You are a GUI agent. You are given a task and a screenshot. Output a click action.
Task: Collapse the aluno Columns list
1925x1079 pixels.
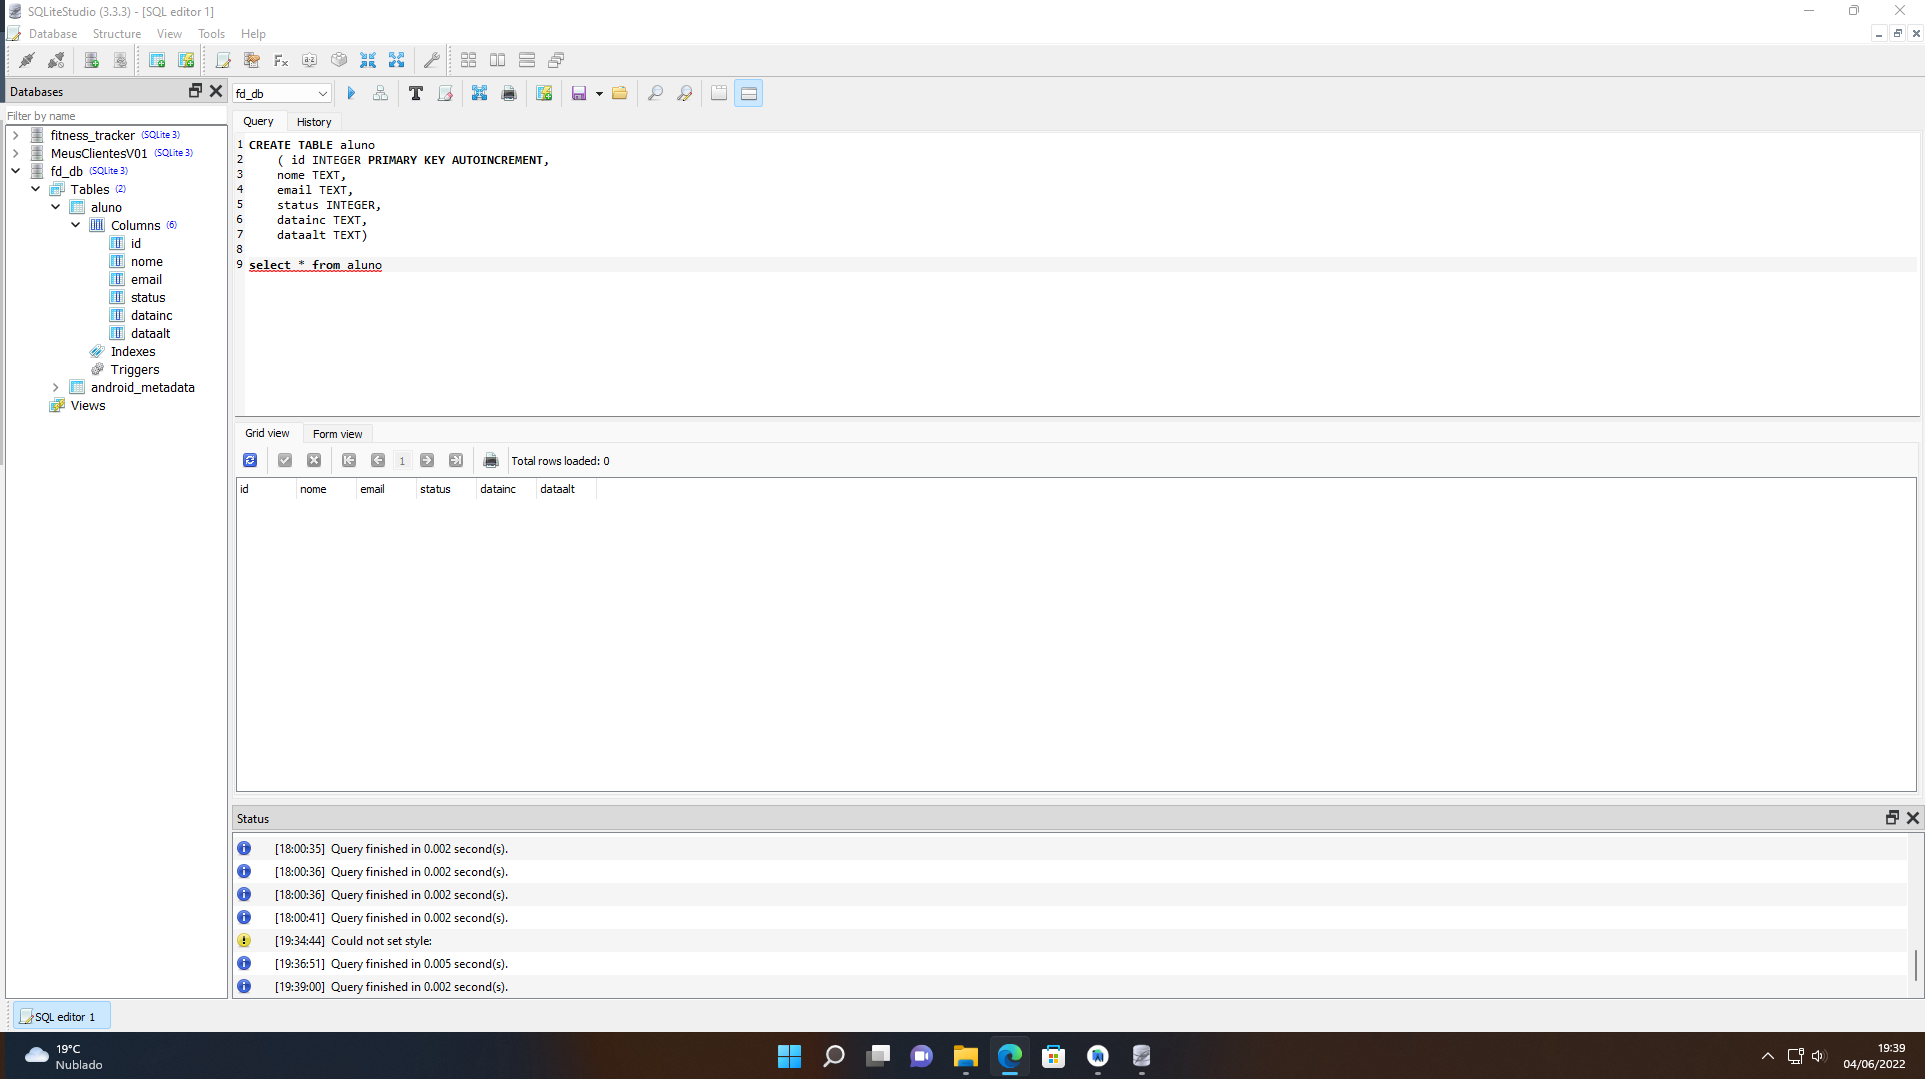[x=76, y=225]
